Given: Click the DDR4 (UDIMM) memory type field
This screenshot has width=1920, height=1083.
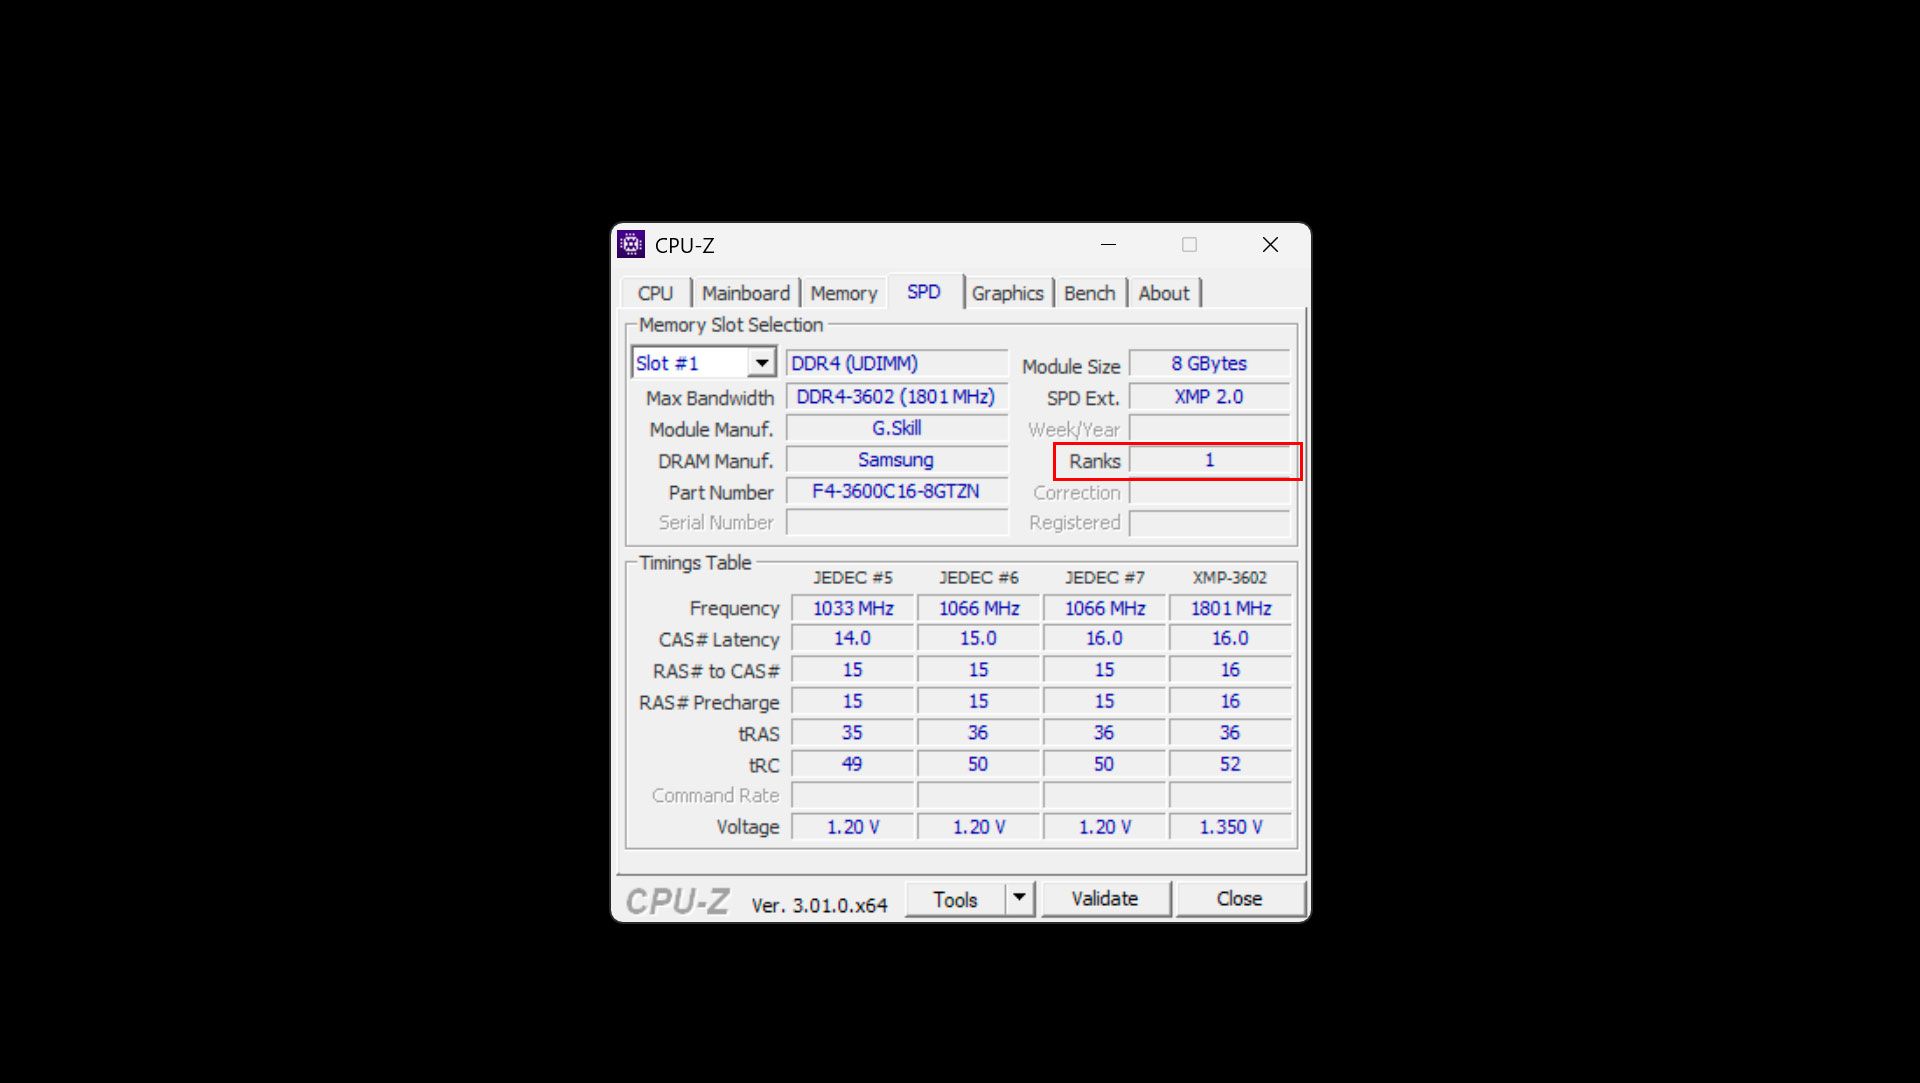Looking at the screenshot, I should 896,363.
